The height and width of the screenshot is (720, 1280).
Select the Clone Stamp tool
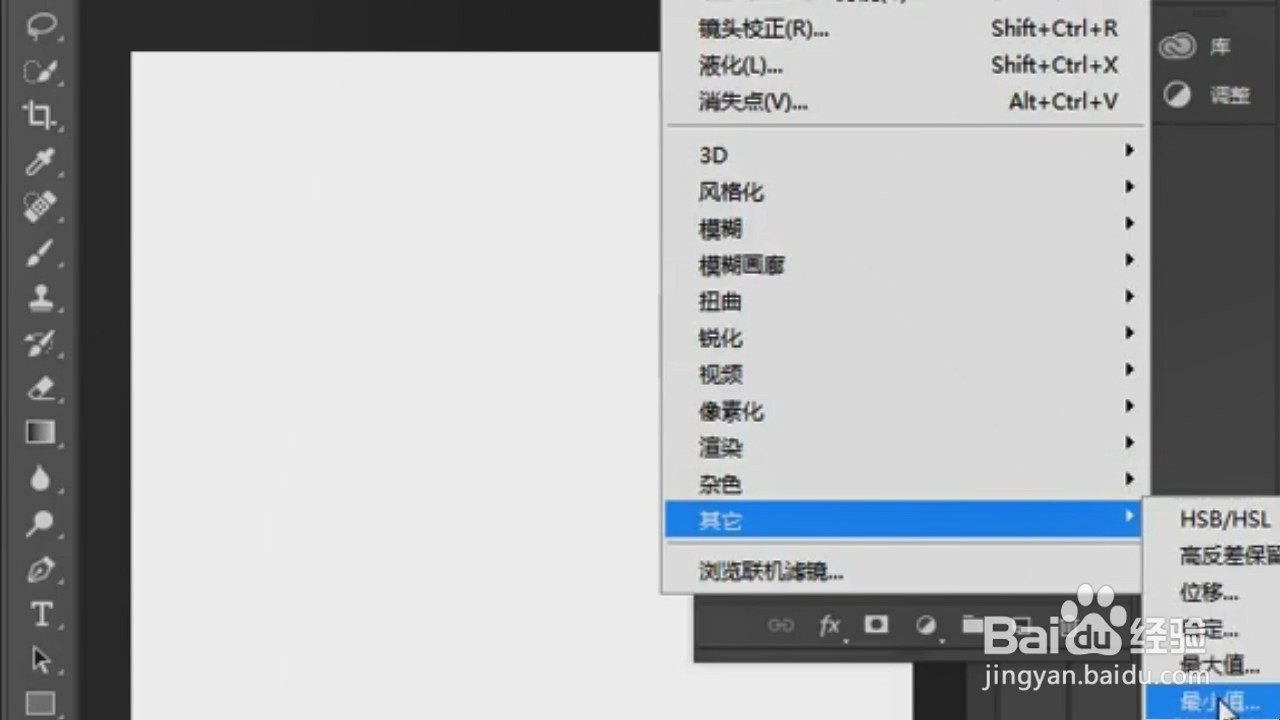pyautogui.click(x=40, y=297)
